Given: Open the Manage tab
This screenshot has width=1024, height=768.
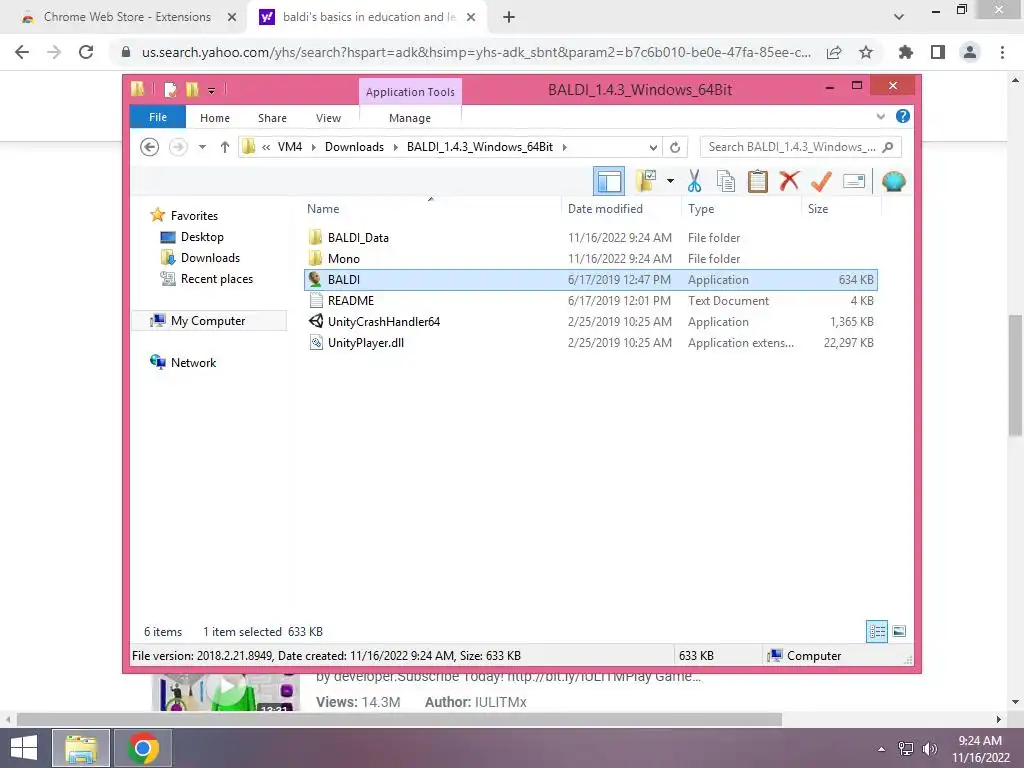Looking at the screenshot, I should 409,118.
